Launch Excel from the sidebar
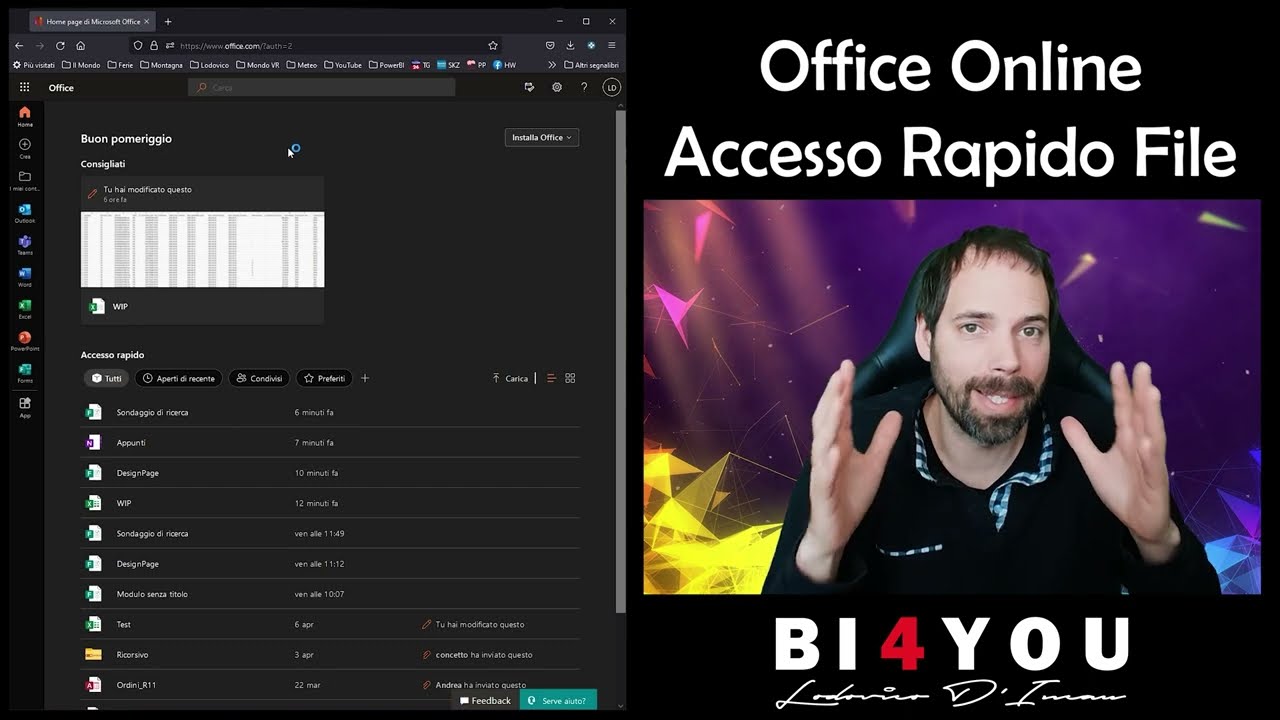1280x720 pixels. click(x=25, y=309)
